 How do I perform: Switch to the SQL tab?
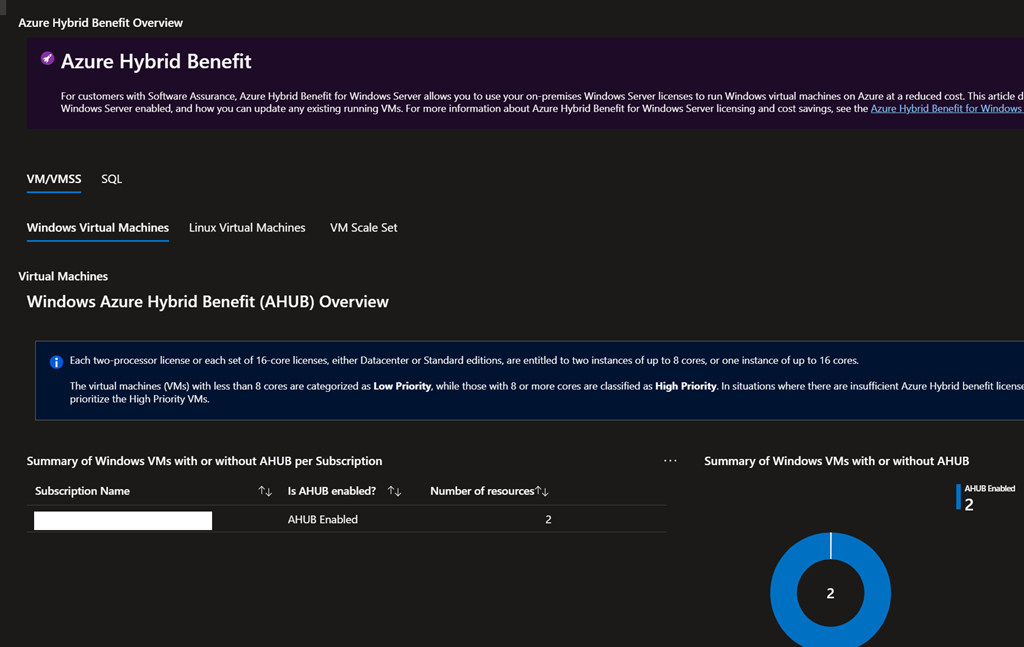112,179
